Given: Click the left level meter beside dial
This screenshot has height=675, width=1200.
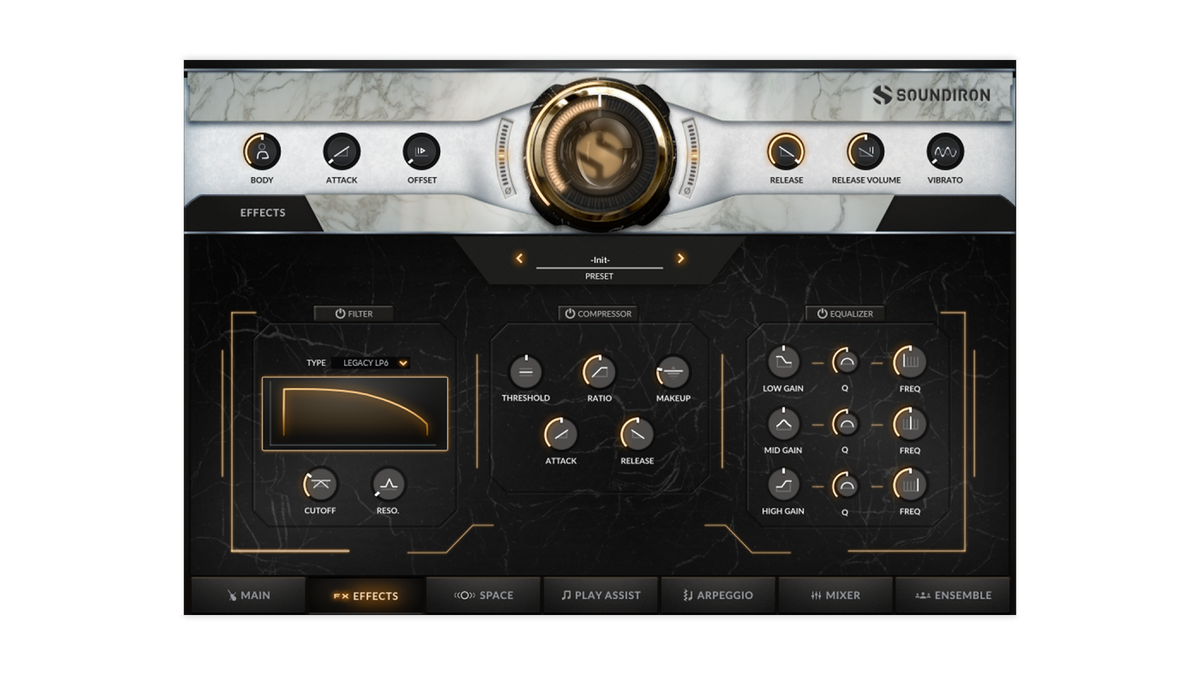Looking at the screenshot, I should click(x=506, y=157).
